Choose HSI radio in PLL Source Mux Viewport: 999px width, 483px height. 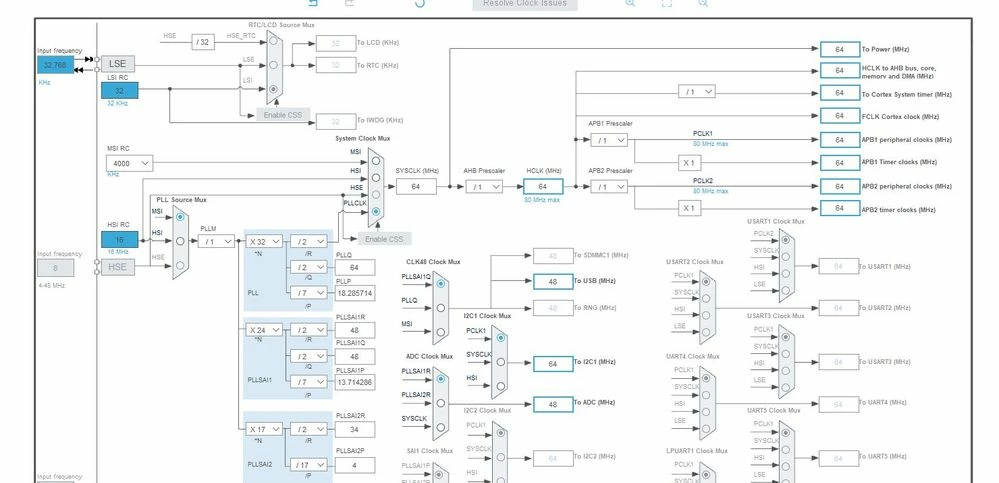(180, 242)
